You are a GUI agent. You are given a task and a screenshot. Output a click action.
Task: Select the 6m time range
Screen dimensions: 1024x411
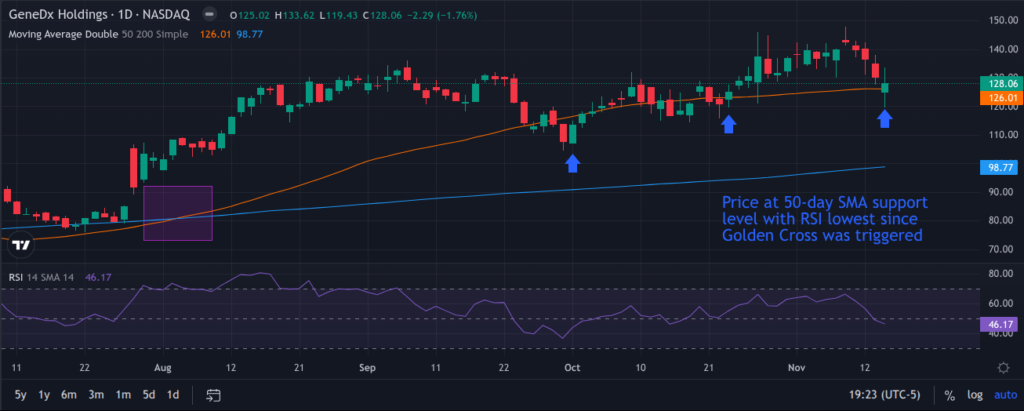click(x=69, y=394)
